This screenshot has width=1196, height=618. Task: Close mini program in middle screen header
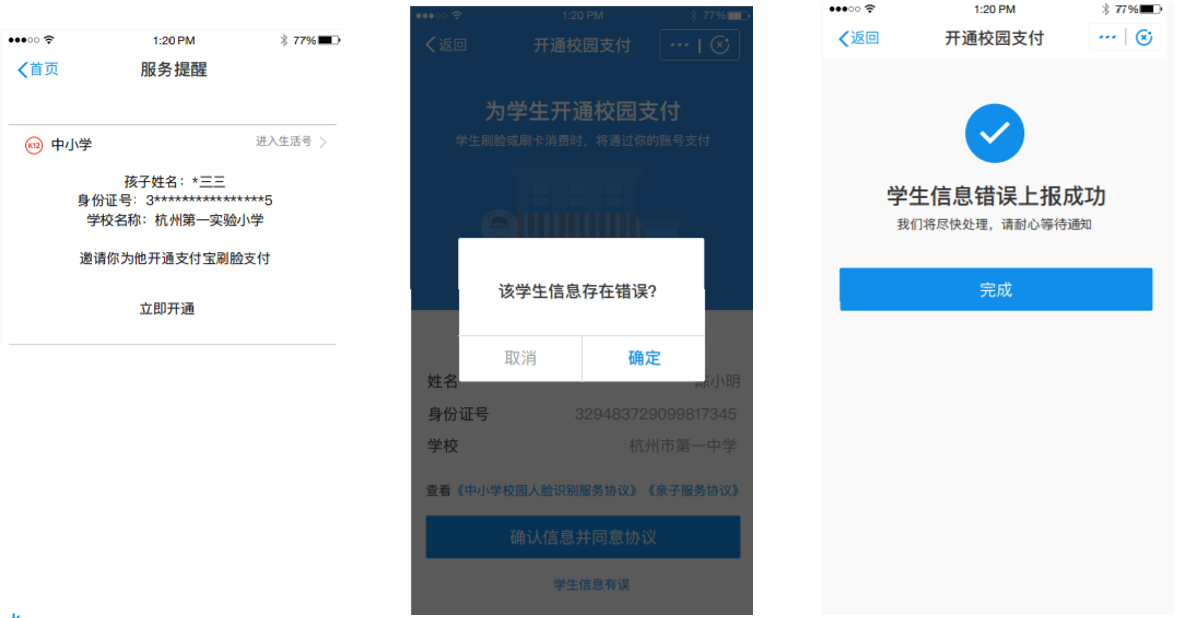(719, 45)
